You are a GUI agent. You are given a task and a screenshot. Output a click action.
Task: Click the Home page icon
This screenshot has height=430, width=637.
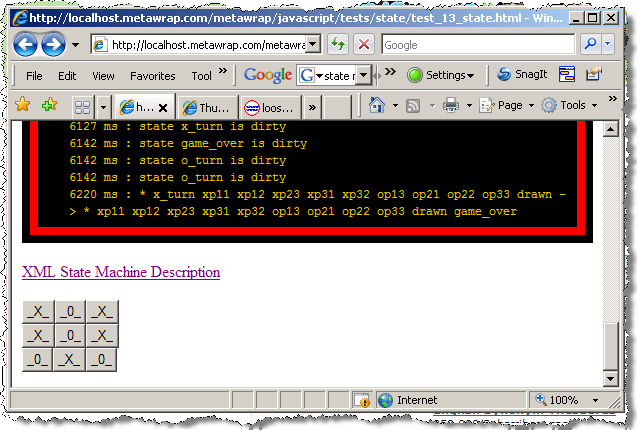[x=378, y=105]
